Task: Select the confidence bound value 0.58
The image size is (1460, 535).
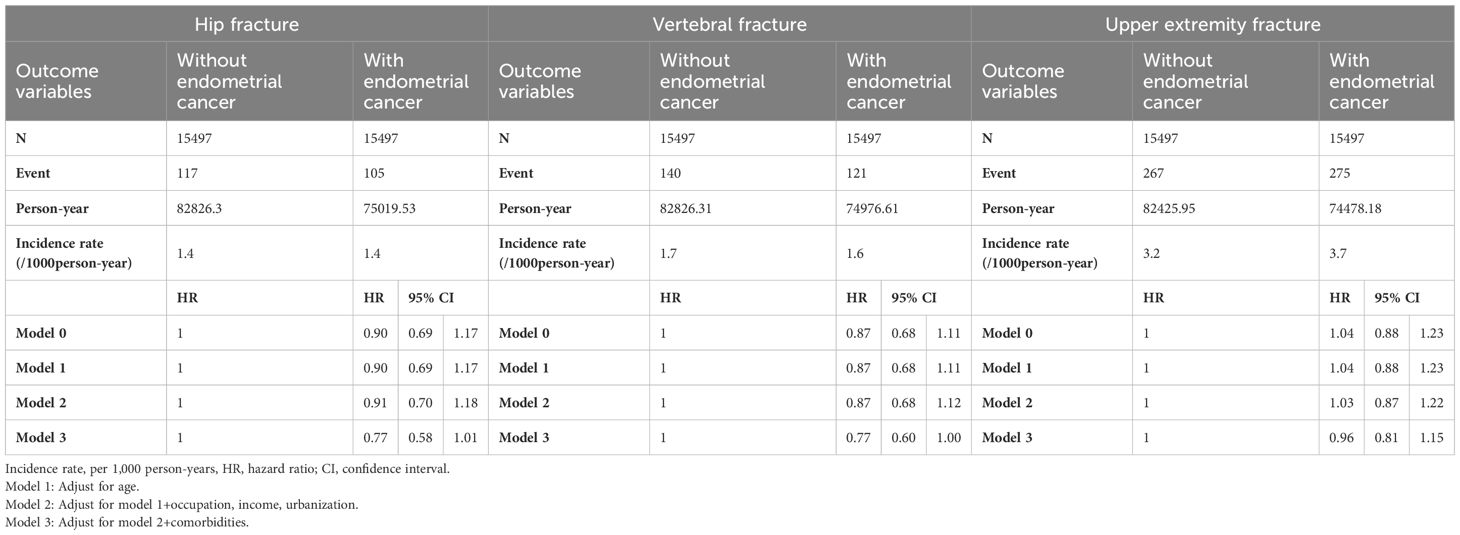Action: pos(418,437)
